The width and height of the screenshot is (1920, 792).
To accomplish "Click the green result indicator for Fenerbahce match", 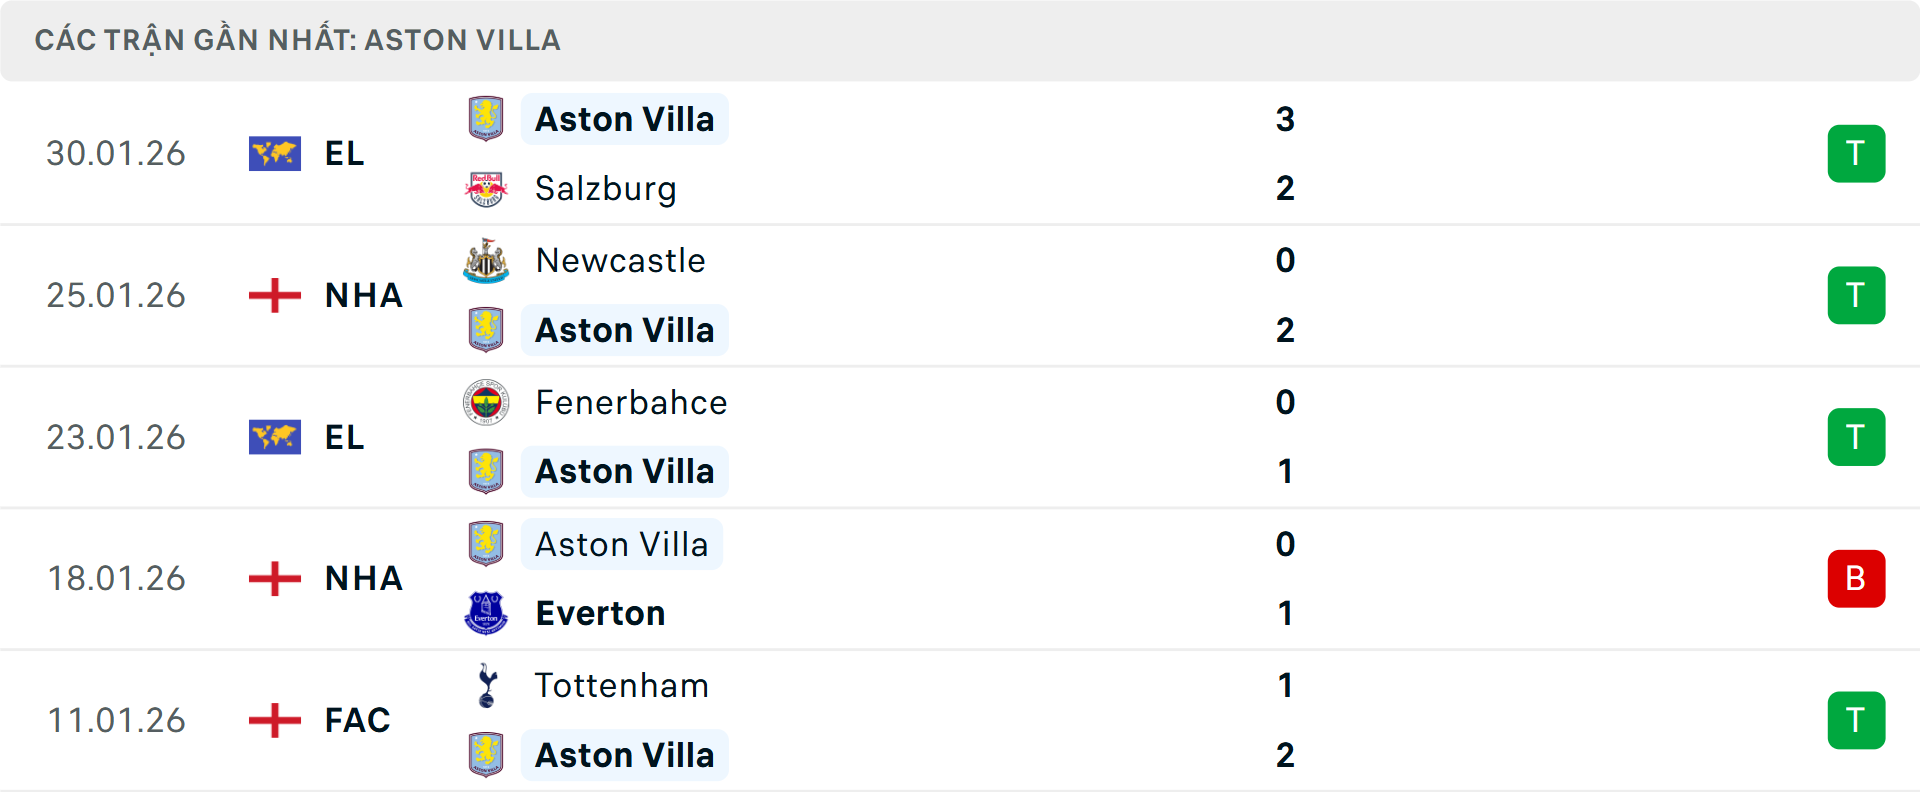I will [1857, 437].
